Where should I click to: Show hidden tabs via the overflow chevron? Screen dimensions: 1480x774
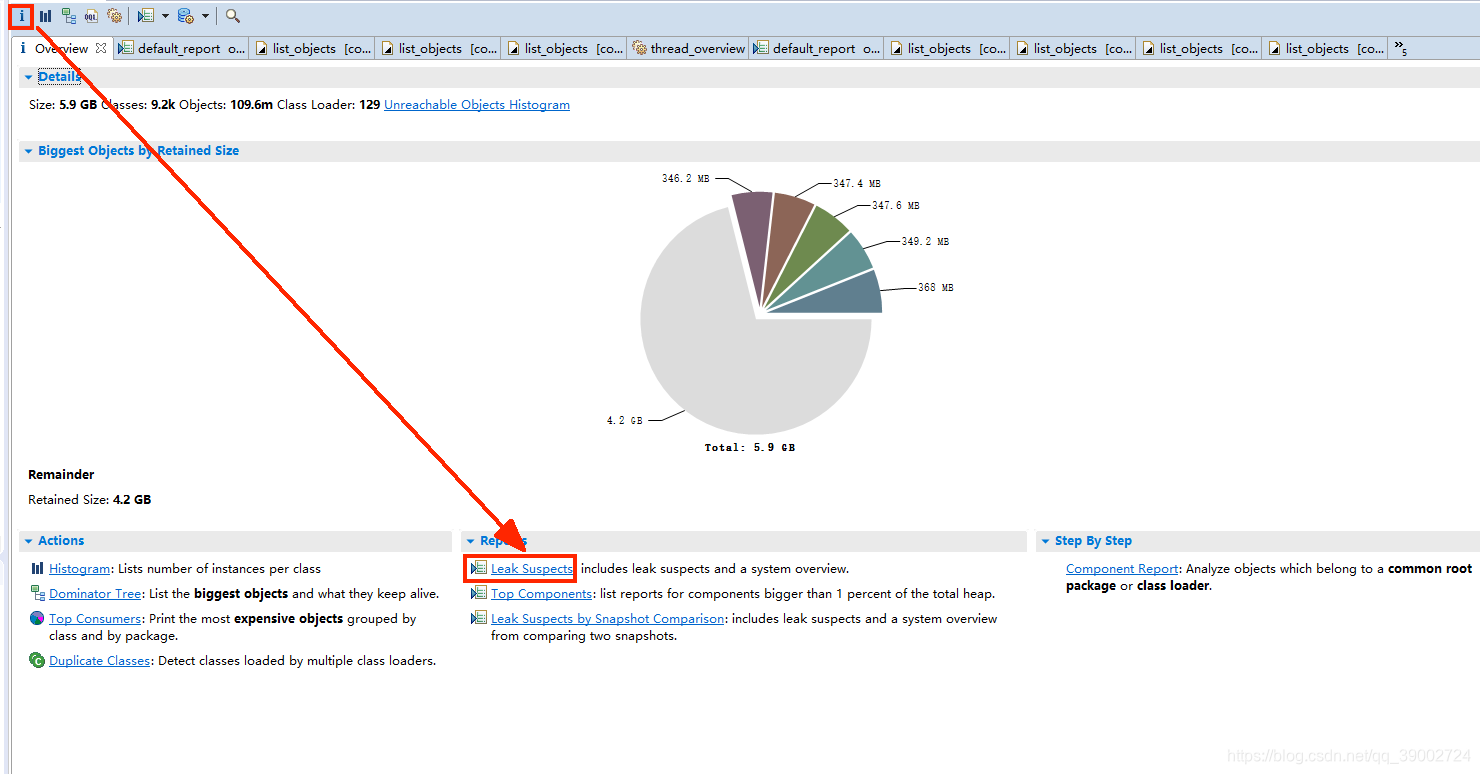(x=1401, y=48)
